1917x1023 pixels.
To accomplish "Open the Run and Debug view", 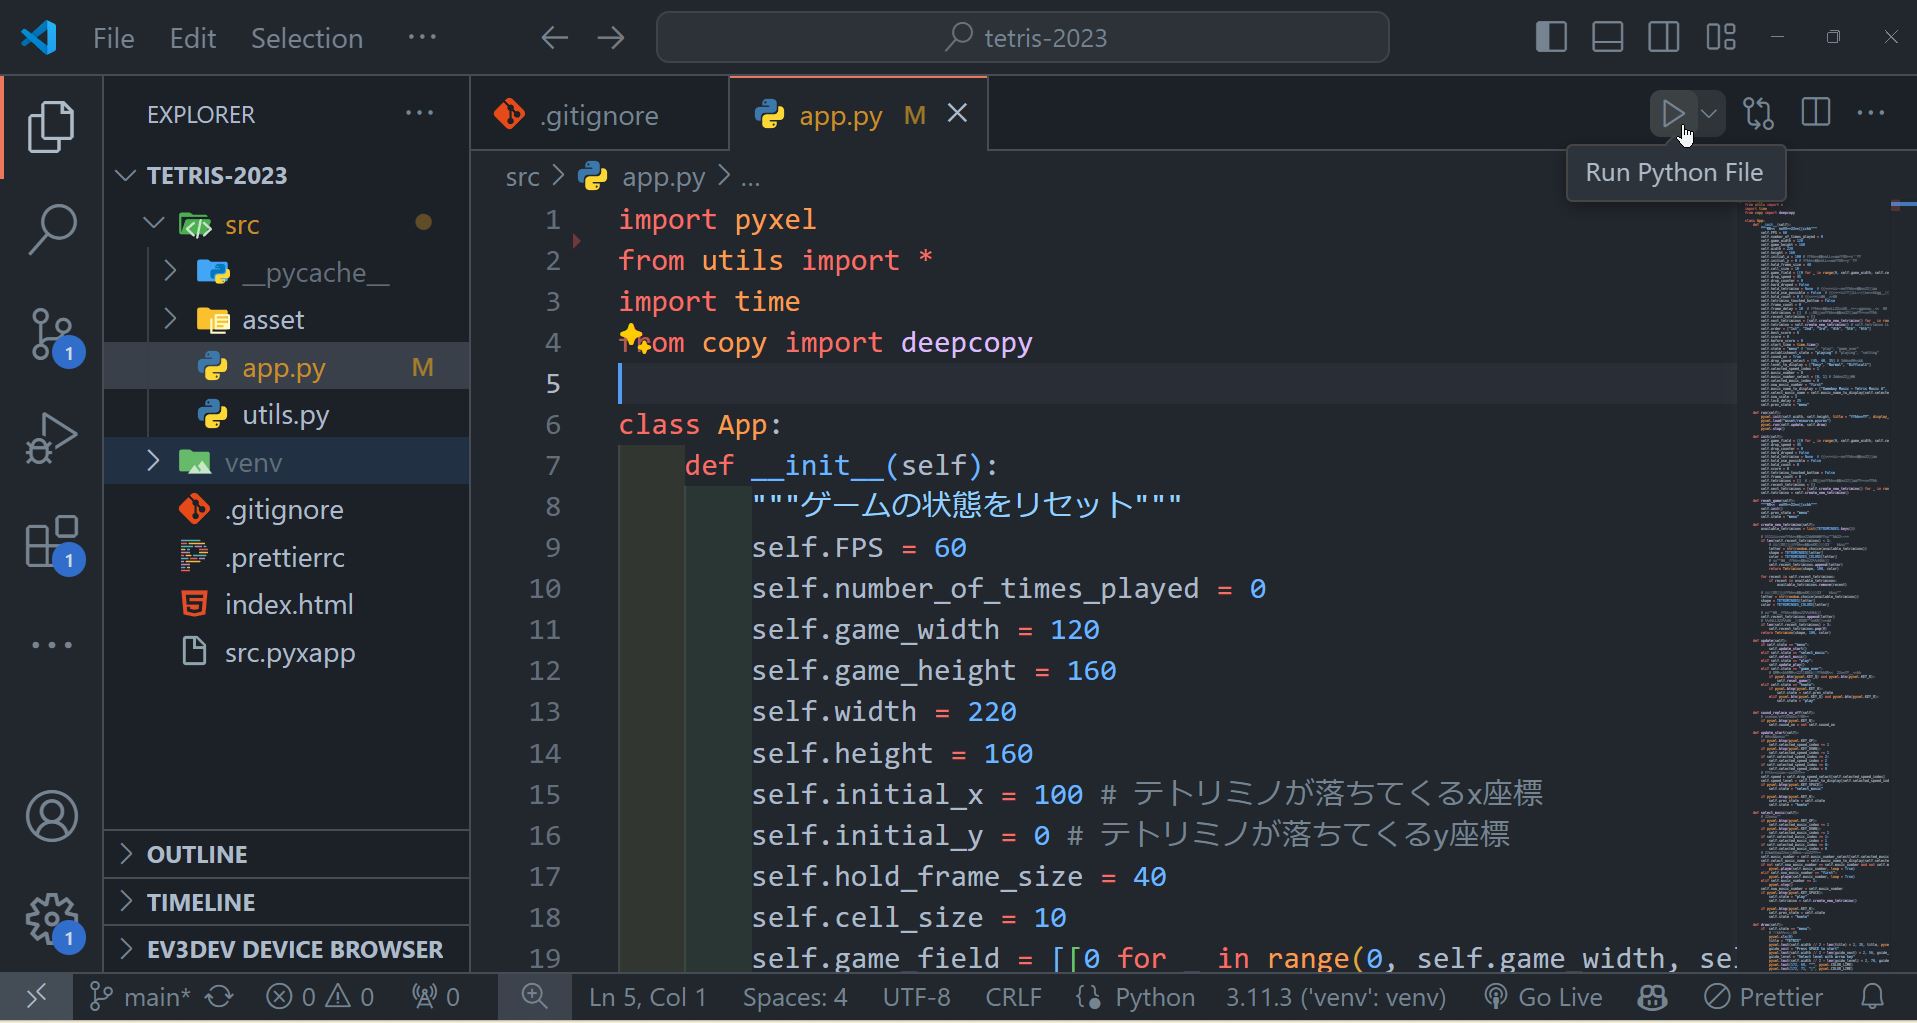I will [x=51, y=438].
